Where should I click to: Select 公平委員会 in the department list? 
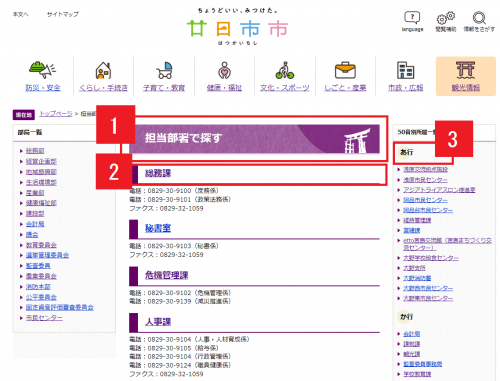tap(41, 297)
